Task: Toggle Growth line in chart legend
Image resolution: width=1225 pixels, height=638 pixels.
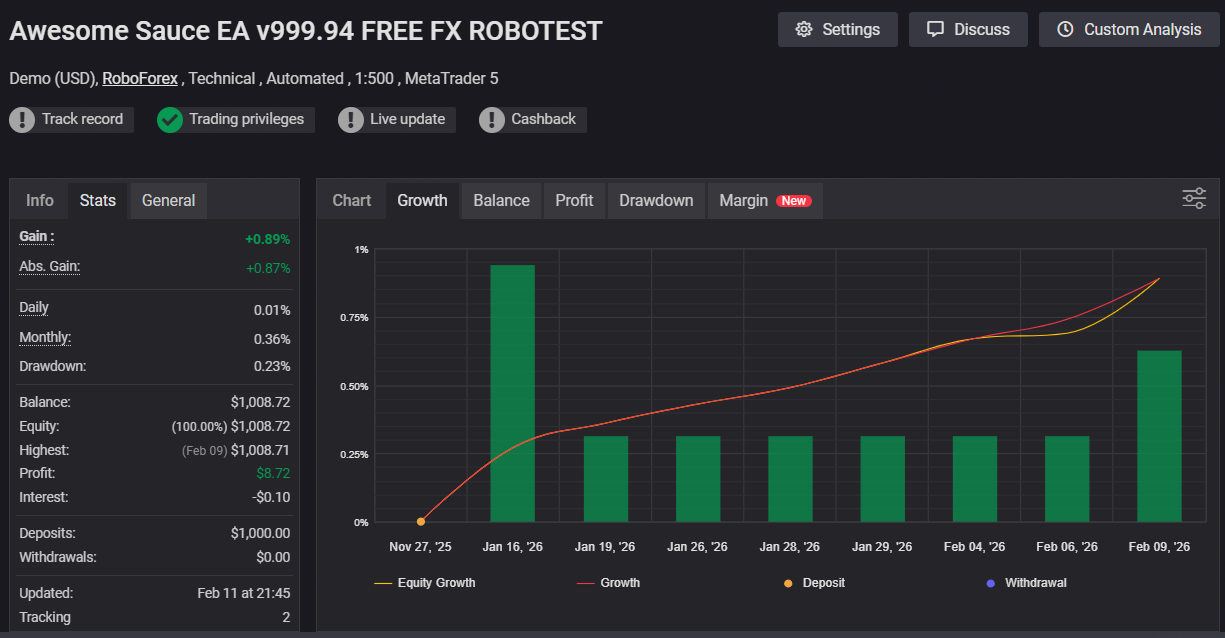Action: 608,582
